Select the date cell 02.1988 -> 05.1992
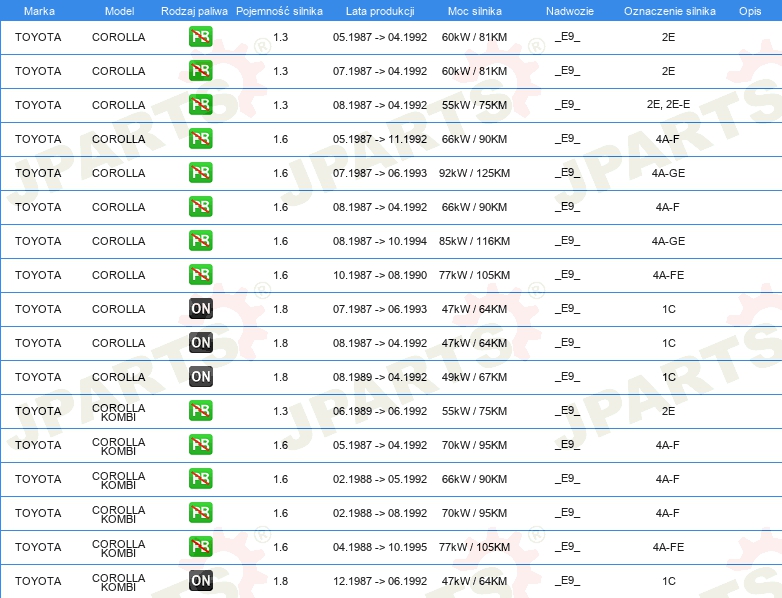The image size is (782, 598). [x=380, y=479]
